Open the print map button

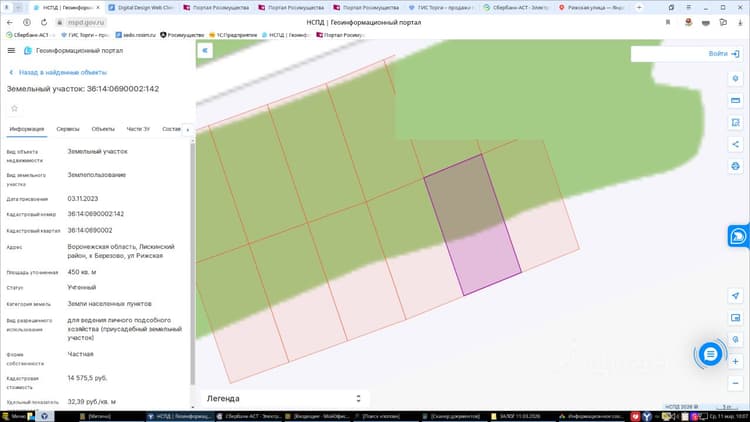pyautogui.click(x=735, y=166)
